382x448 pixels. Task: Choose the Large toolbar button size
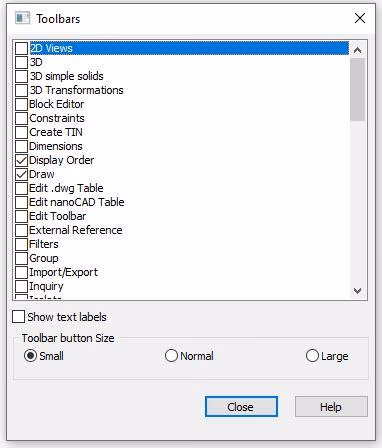[x=312, y=356]
